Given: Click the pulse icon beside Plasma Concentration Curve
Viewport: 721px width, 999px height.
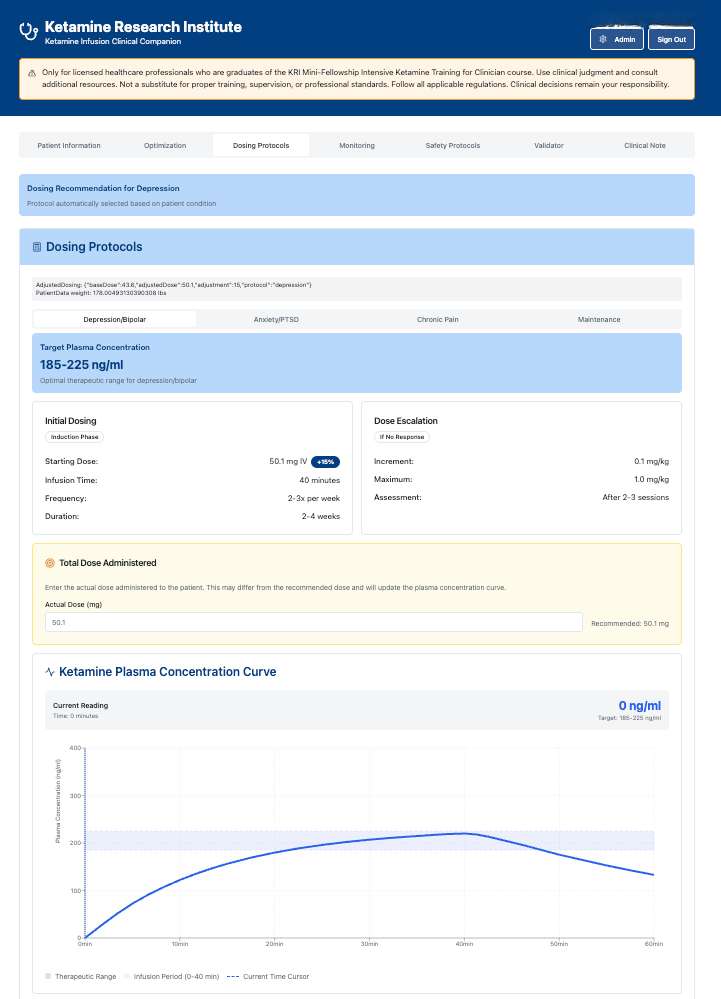Looking at the screenshot, I should coord(50,672).
